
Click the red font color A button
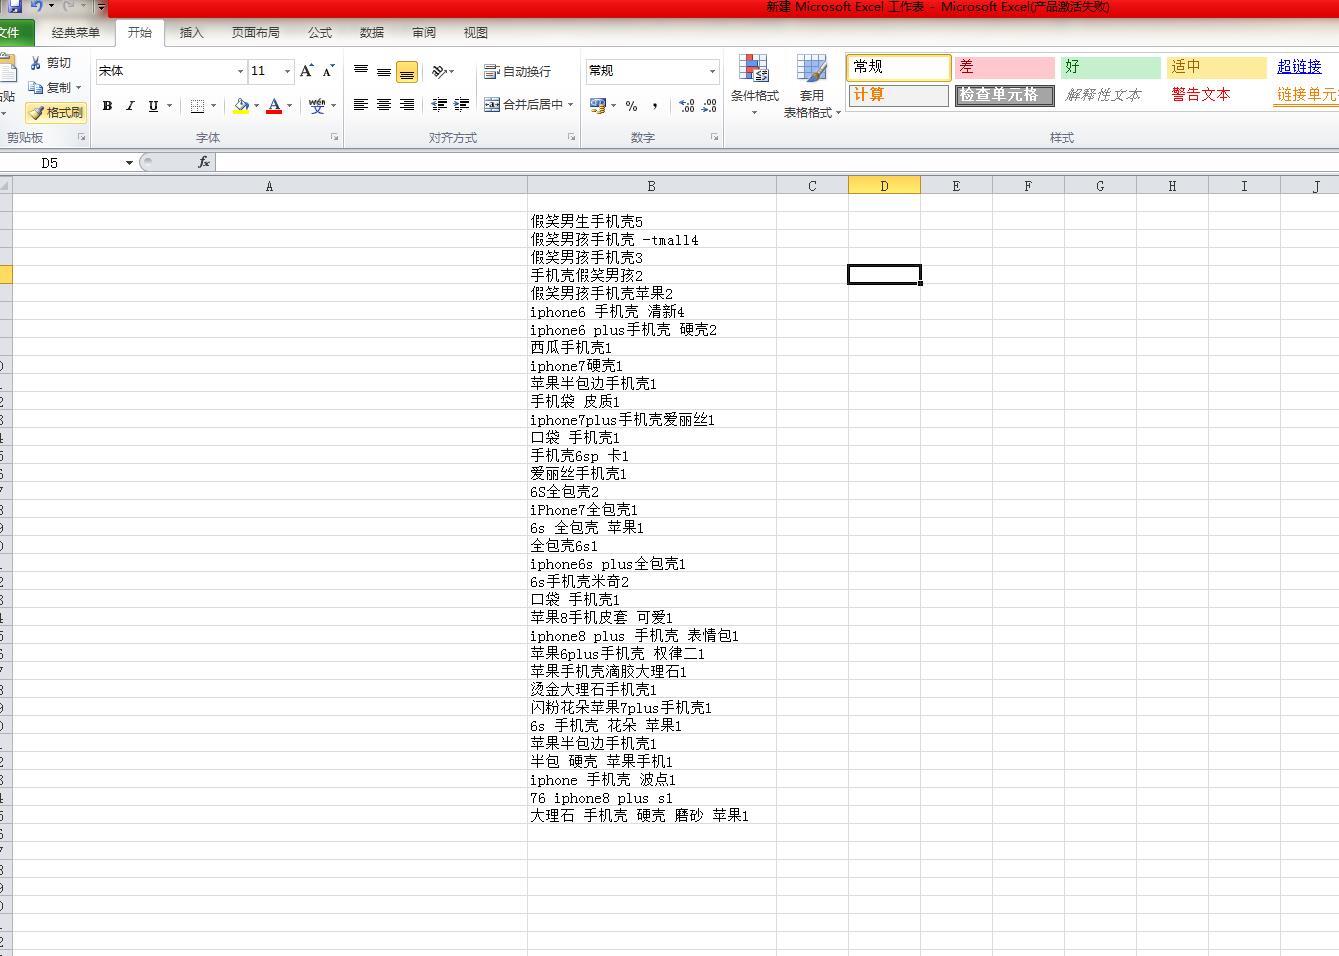[x=274, y=106]
